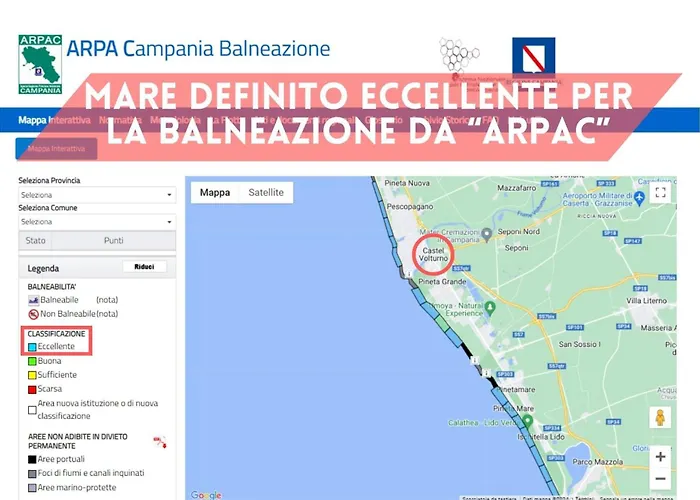Screen dimensions: 700x500
Task: Click the Natural Experience park marker
Action: coord(490,307)
